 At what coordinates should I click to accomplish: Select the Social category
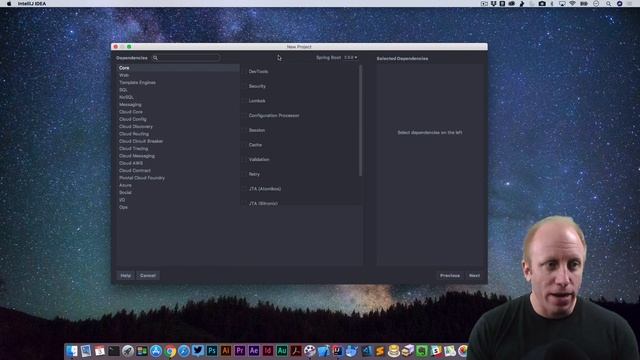coord(178,193)
